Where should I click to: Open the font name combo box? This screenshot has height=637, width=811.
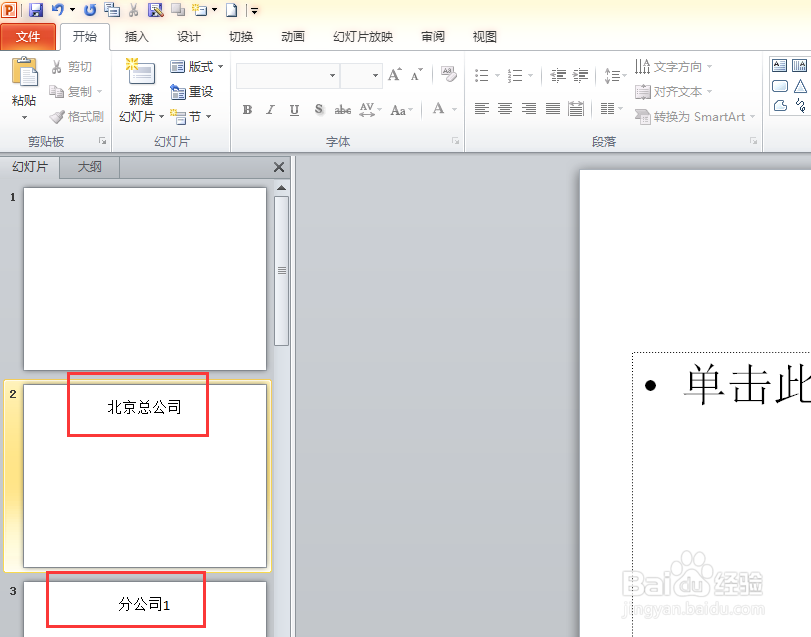pos(288,75)
